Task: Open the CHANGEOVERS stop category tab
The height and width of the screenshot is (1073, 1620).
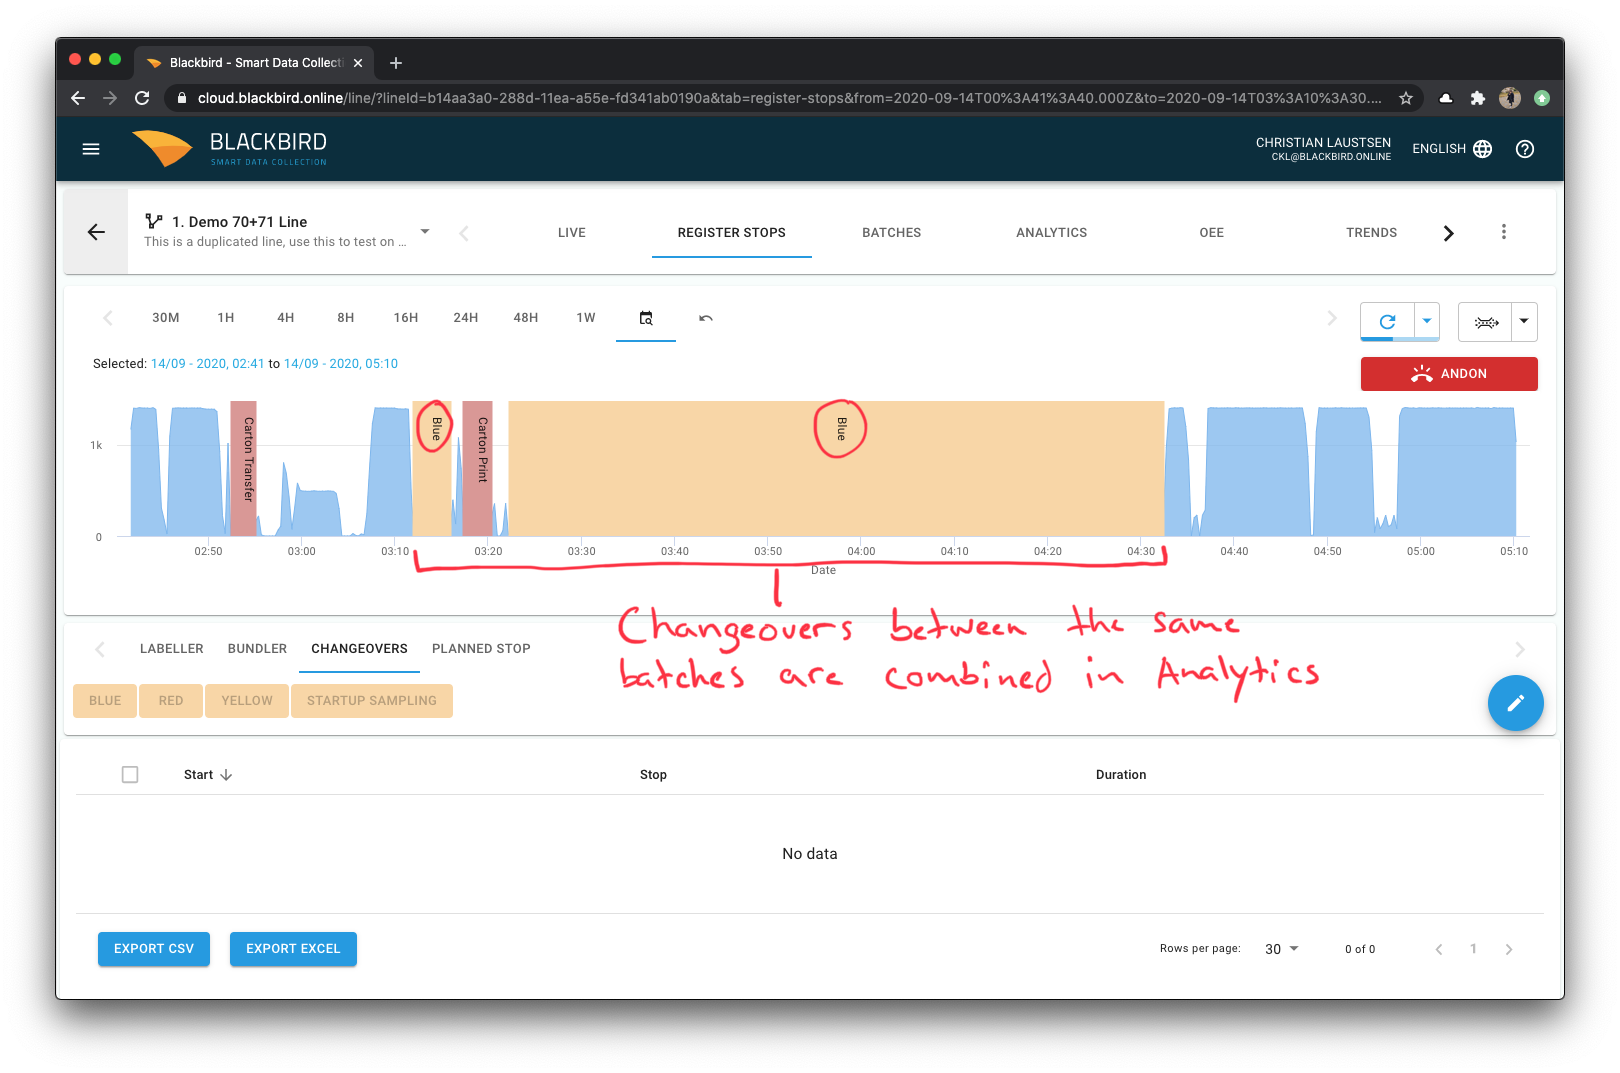Action: pyautogui.click(x=359, y=649)
